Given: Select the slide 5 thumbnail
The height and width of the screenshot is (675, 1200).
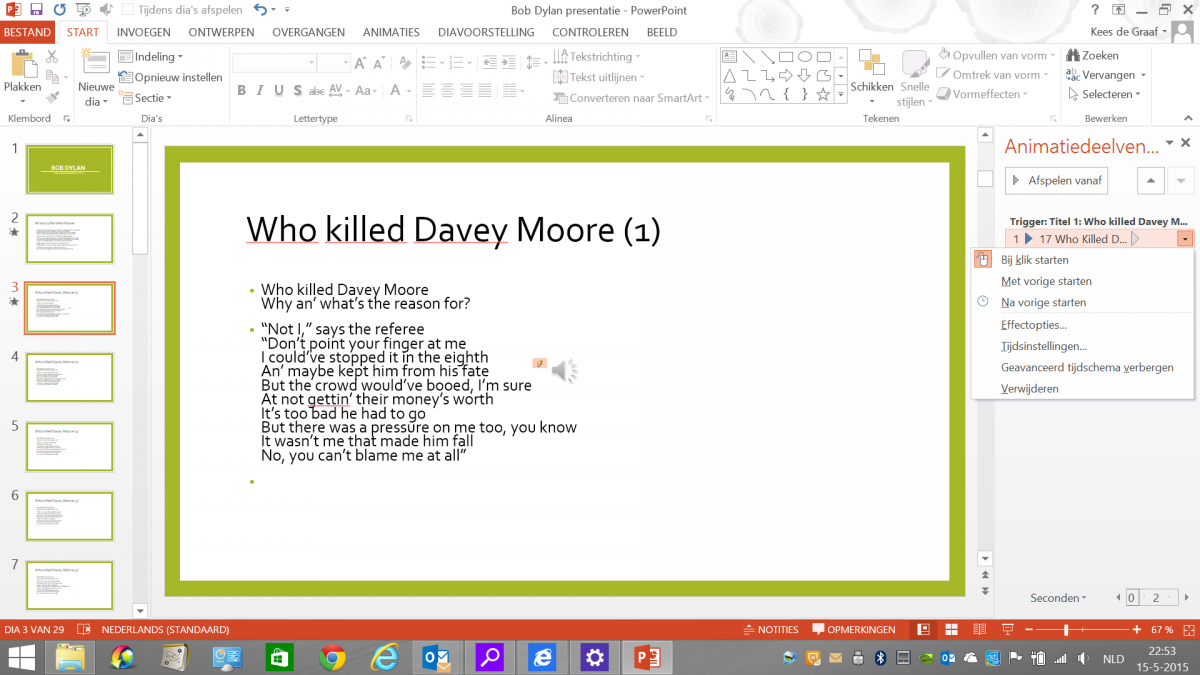Looking at the screenshot, I should 70,446.
